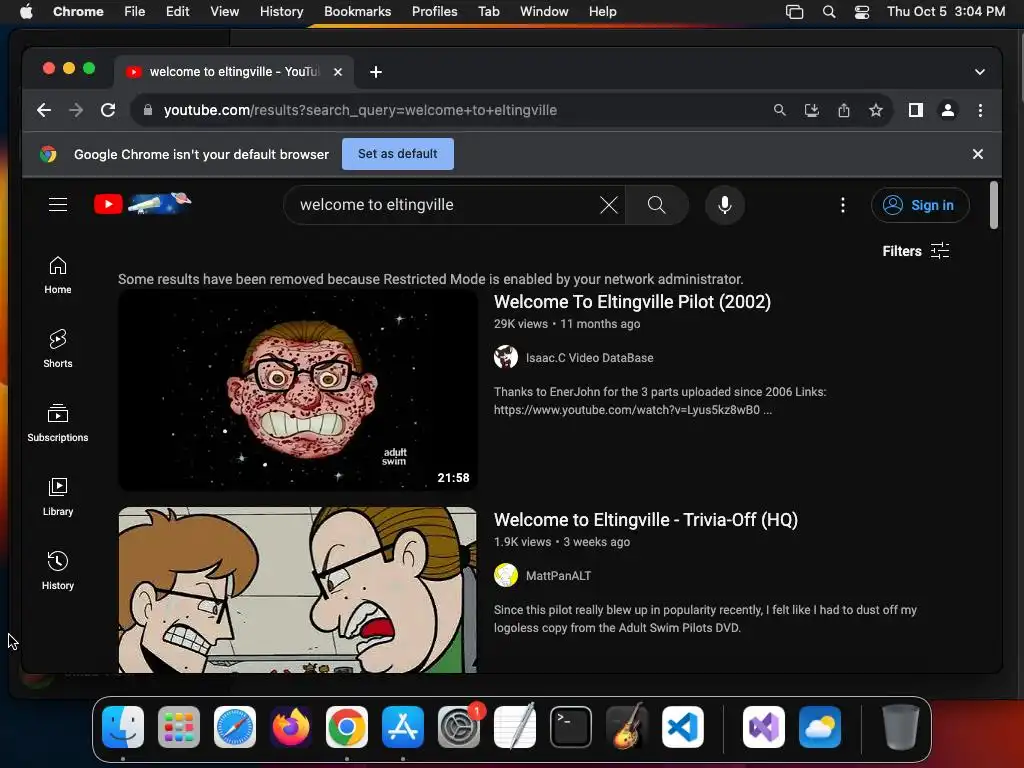Open the Profiles menu
Viewport: 1024px width, 768px height.
(x=434, y=12)
